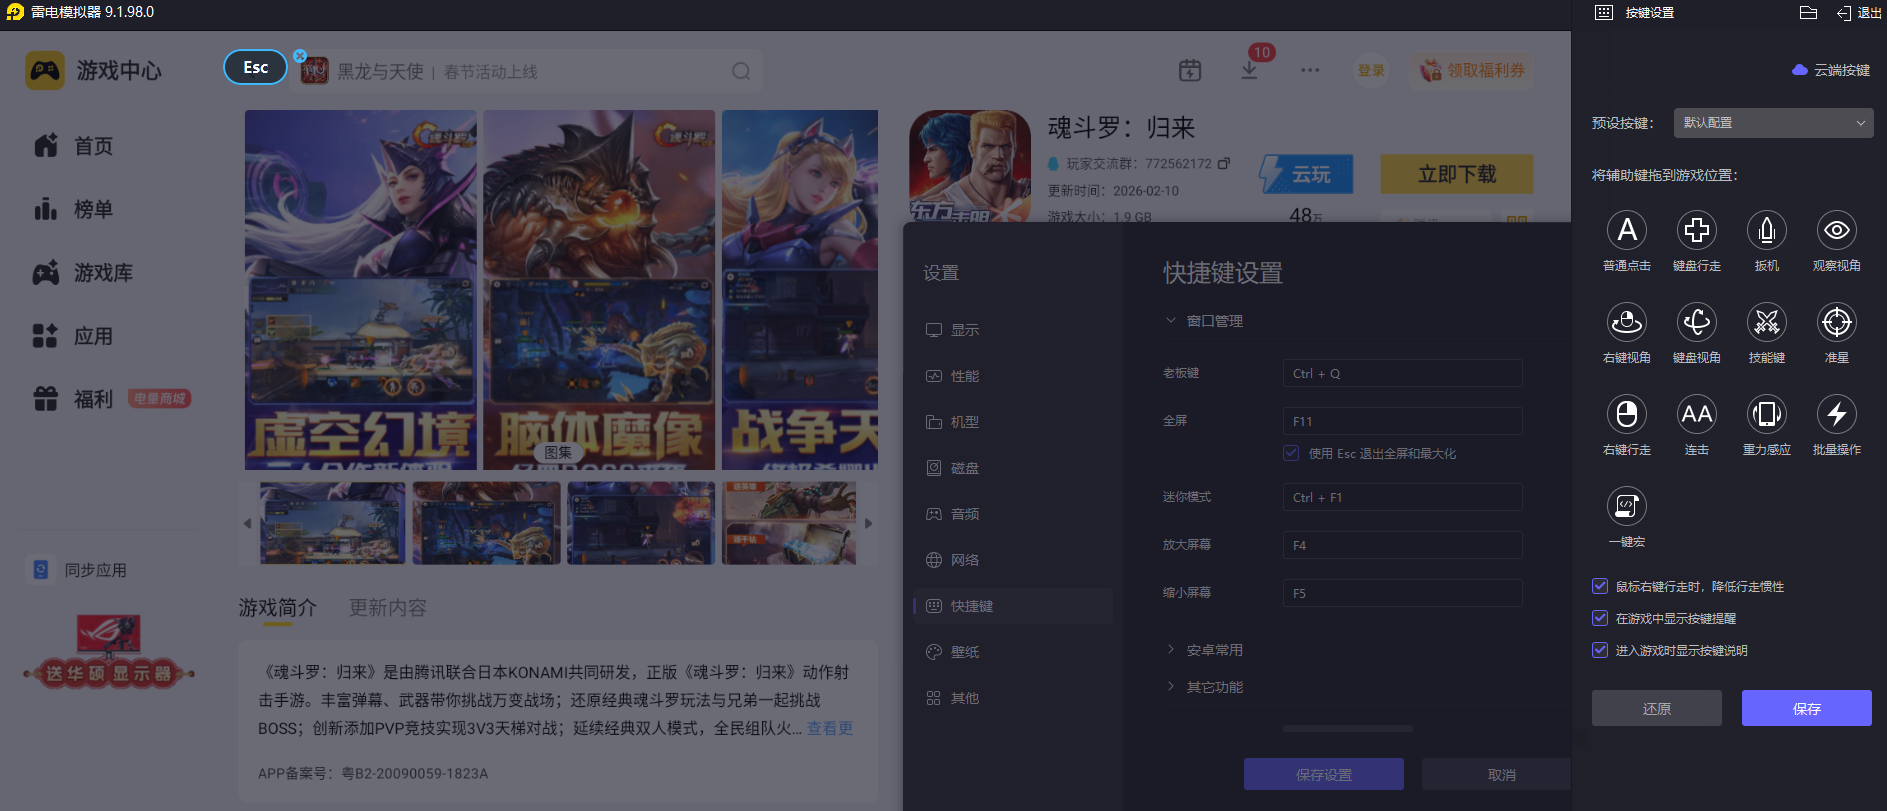Open 云端按键 cloud key mappings

point(1831,70)
